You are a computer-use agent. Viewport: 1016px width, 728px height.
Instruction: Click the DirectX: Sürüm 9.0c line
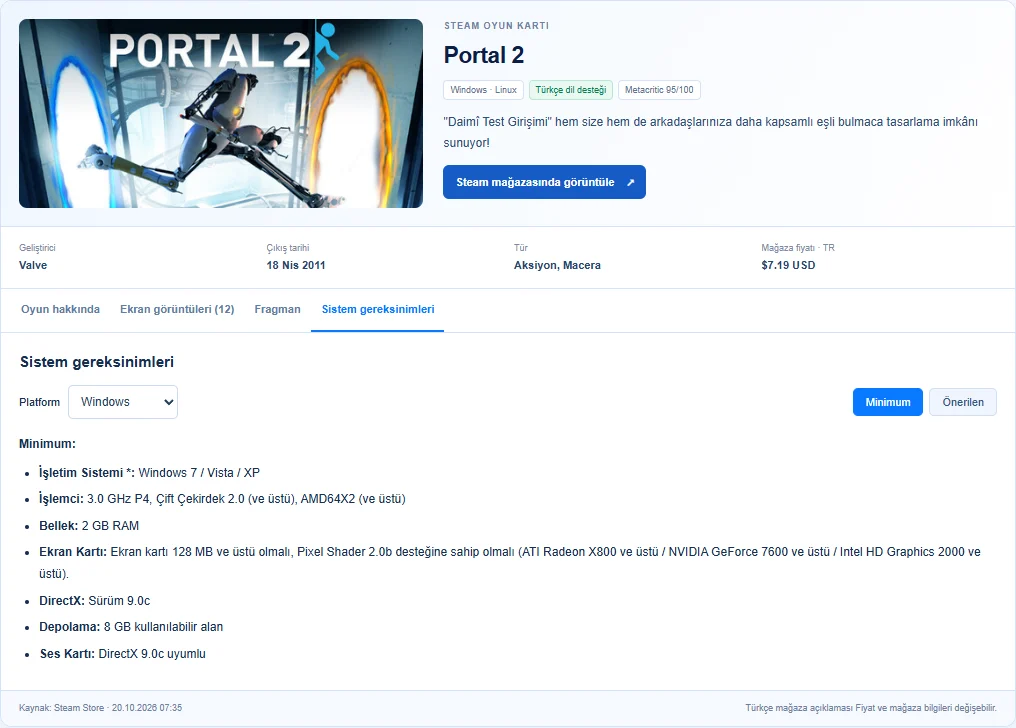[95, 601]
